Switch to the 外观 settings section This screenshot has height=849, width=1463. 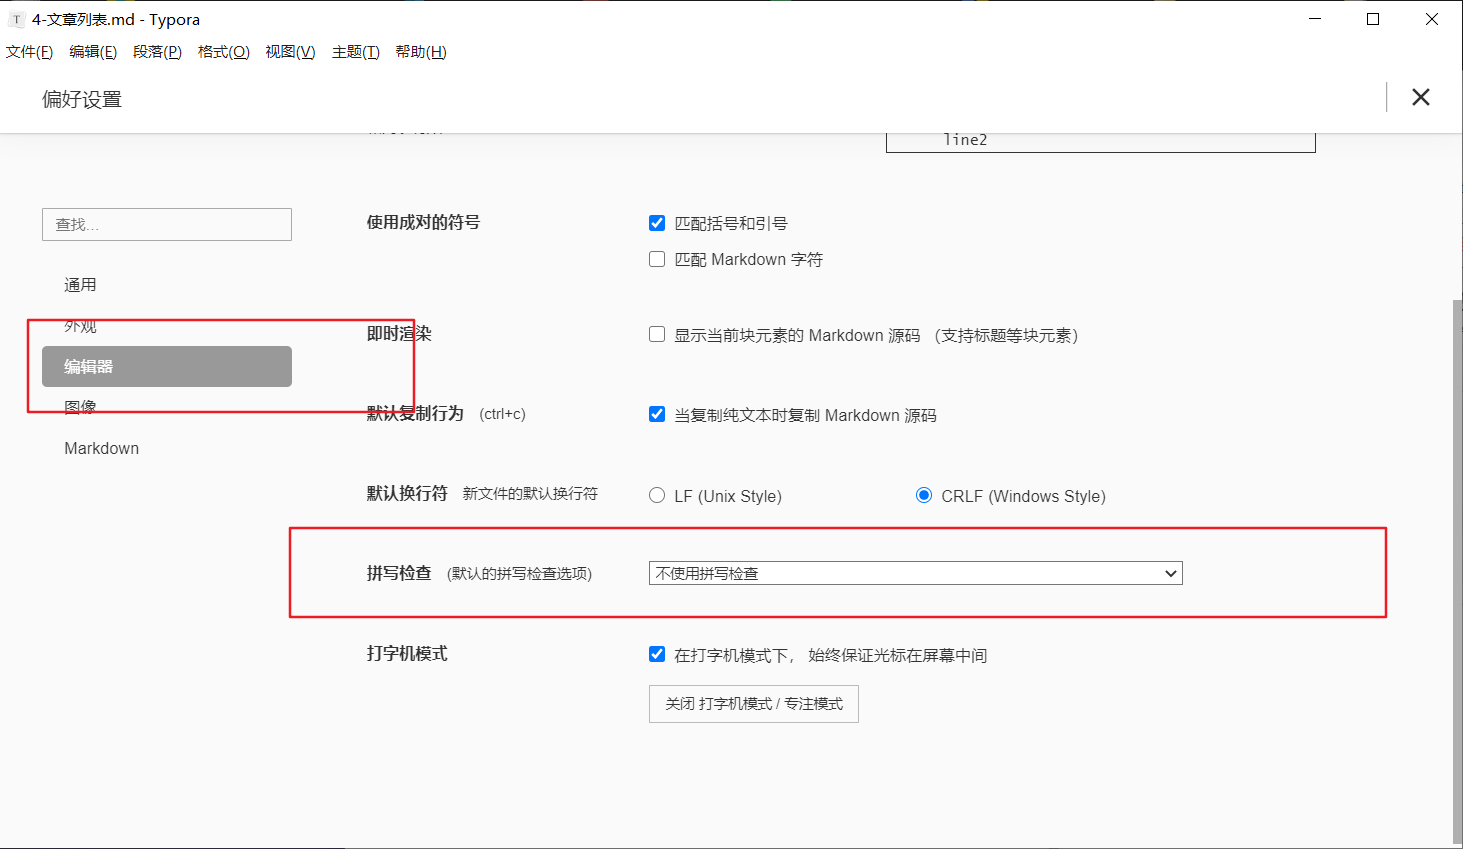(79, 325)
